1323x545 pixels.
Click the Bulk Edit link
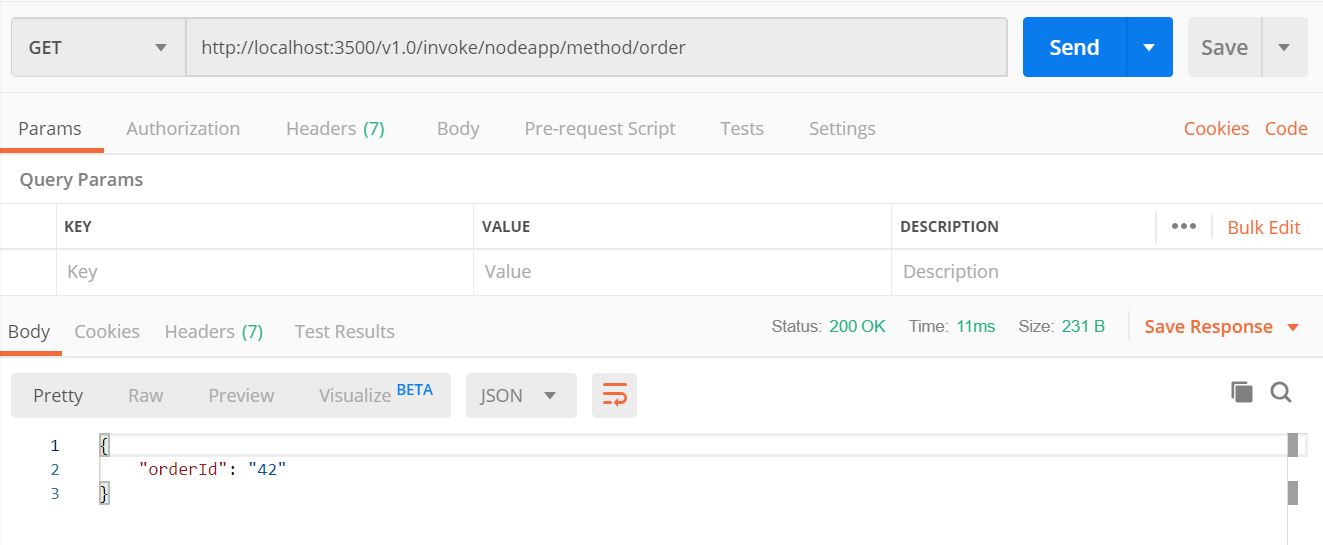[x=1264, y=227]
